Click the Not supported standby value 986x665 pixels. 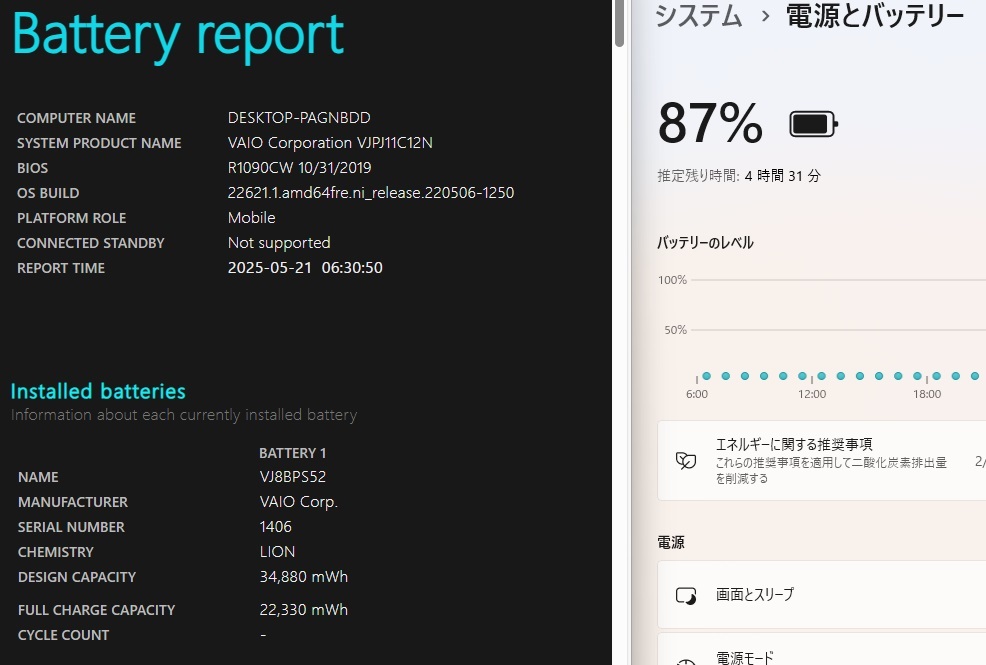pos(279,243)
